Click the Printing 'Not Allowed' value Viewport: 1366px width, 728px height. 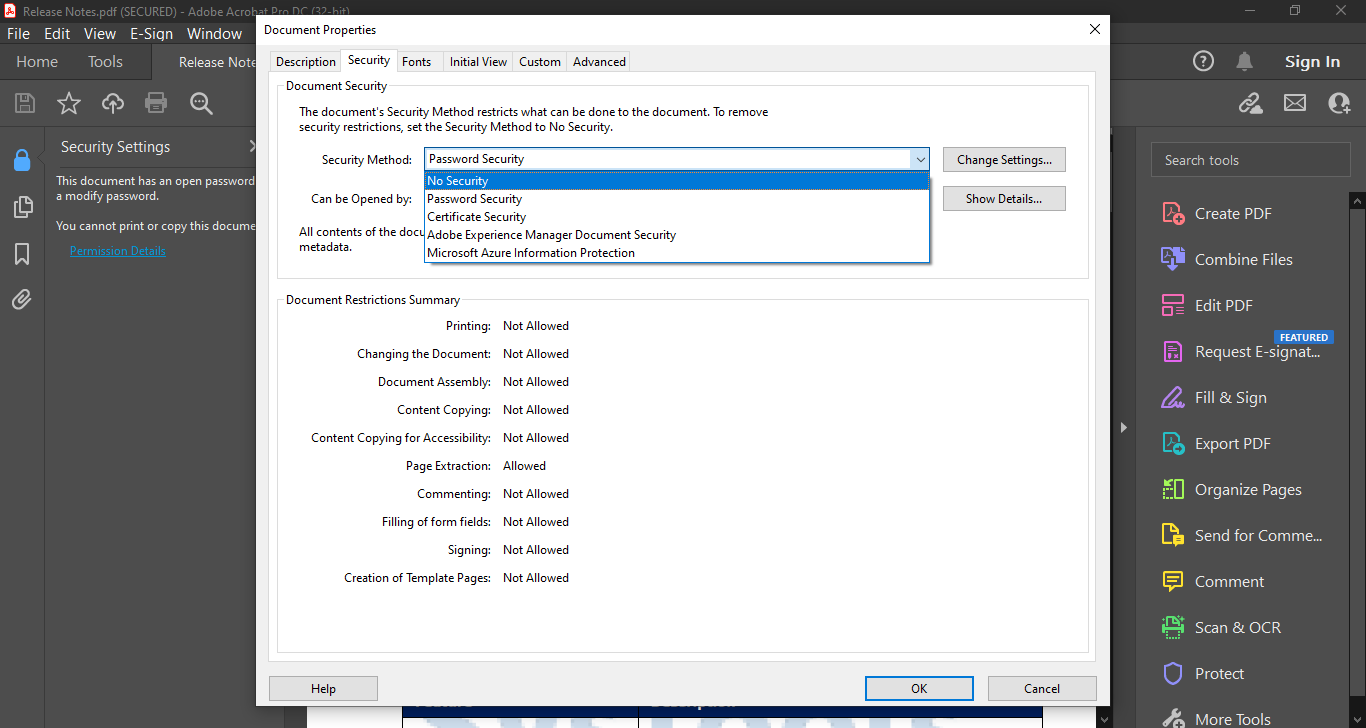[x=536, y=326]
